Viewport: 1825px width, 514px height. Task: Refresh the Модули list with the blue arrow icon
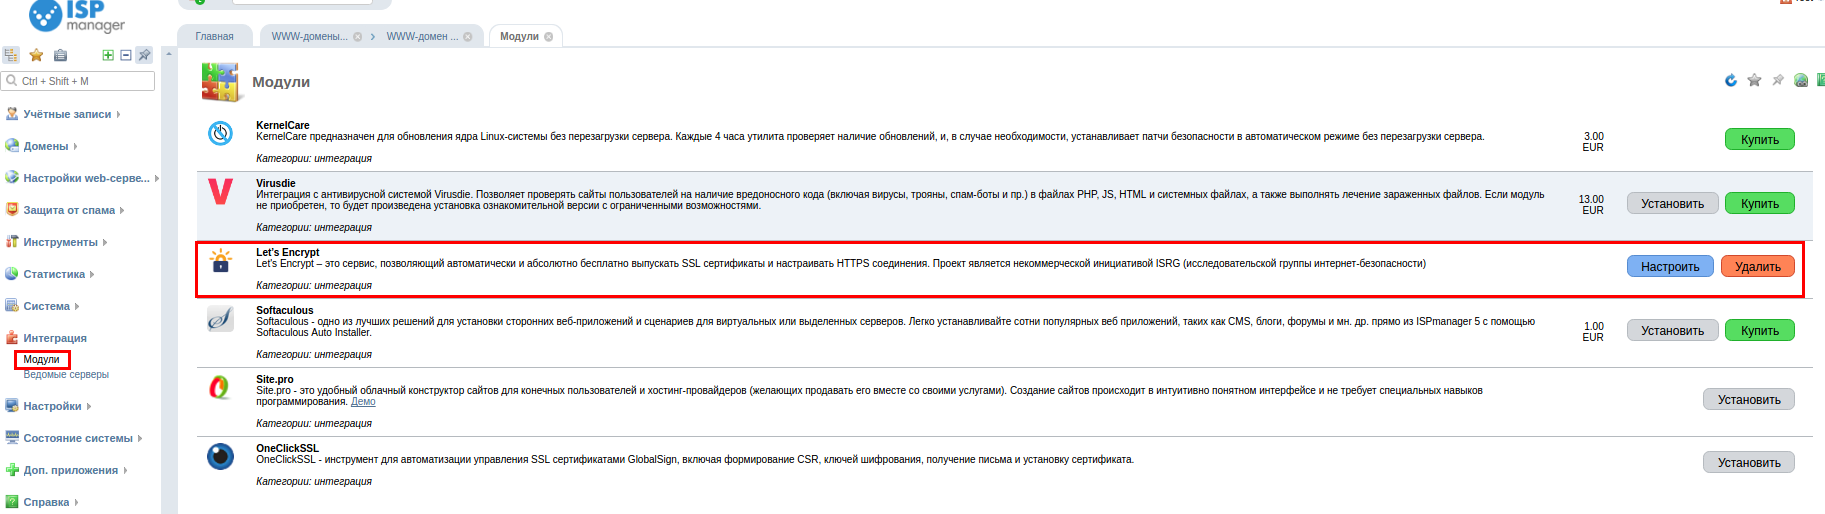pyautogui.click(x=1731, y=80)
